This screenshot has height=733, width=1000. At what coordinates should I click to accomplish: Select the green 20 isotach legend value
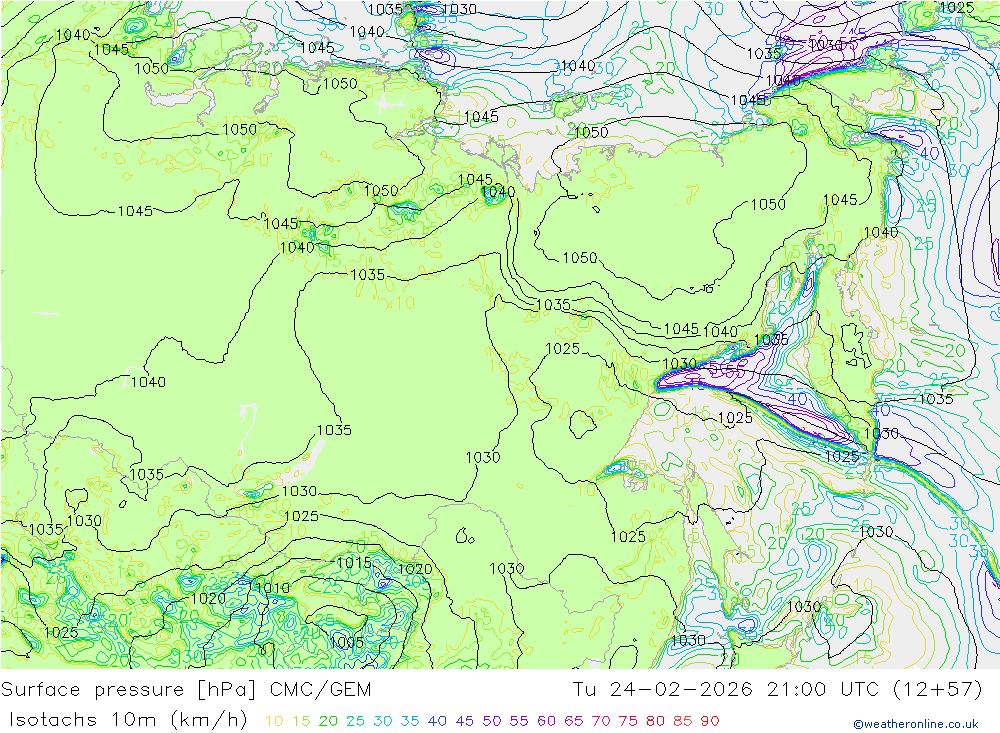tap(328, 721)
